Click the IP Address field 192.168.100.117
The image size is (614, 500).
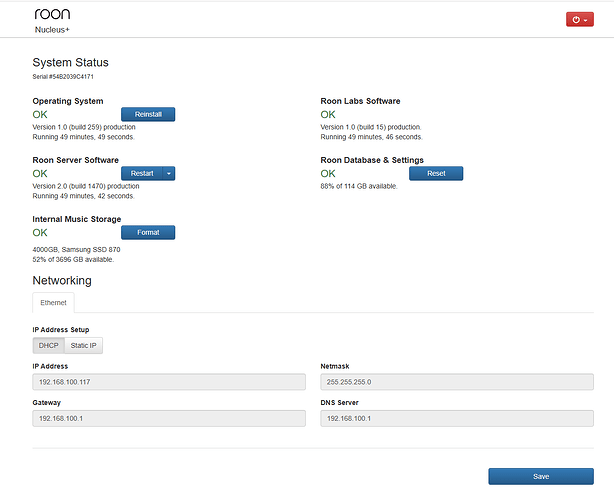[x=169, y=382]
